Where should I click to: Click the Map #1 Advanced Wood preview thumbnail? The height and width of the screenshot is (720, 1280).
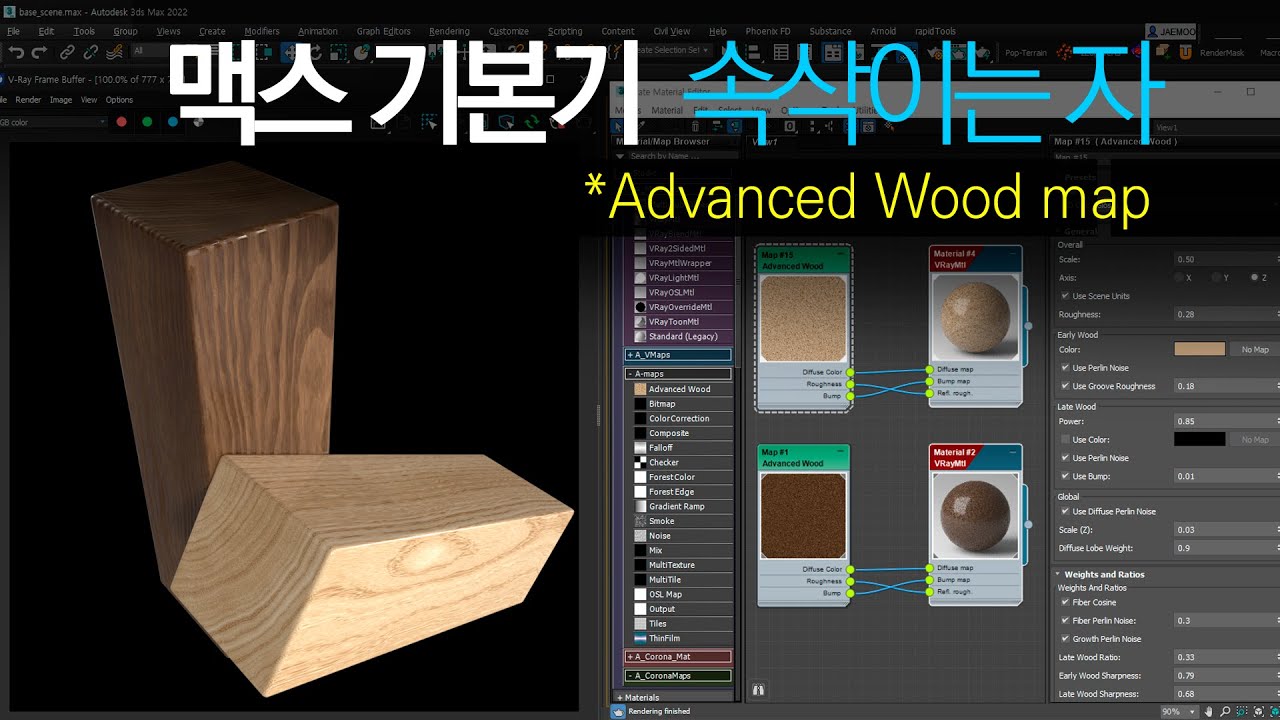tap(804, 516)
